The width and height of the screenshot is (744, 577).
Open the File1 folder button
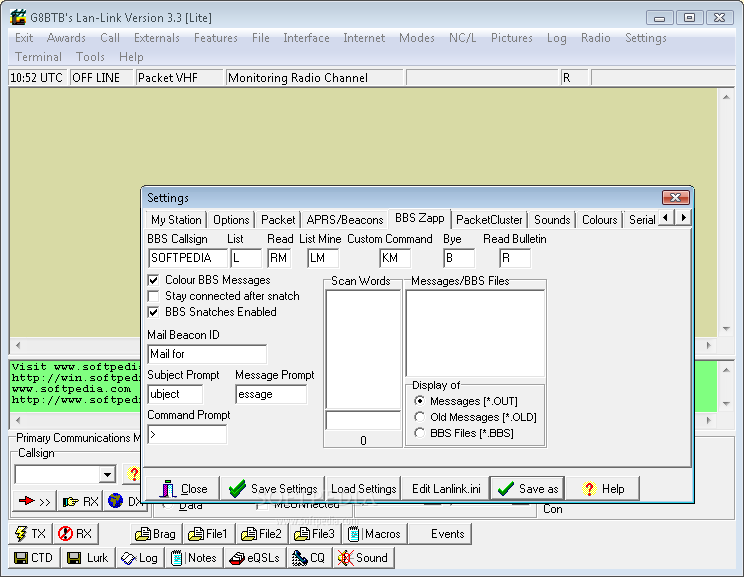208,534
